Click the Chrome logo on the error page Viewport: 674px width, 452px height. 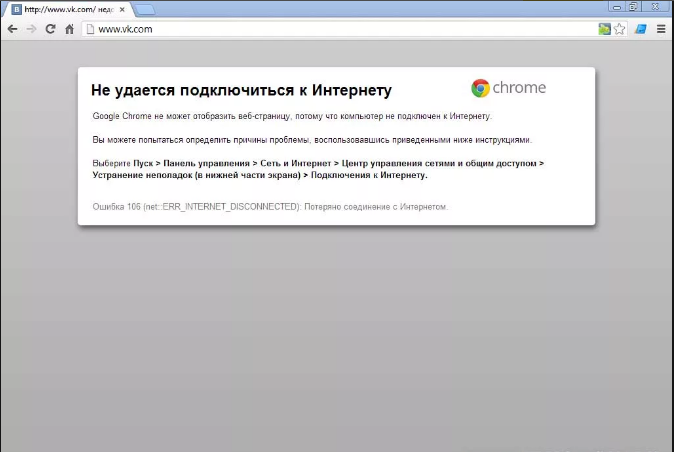tap(509, 88)
